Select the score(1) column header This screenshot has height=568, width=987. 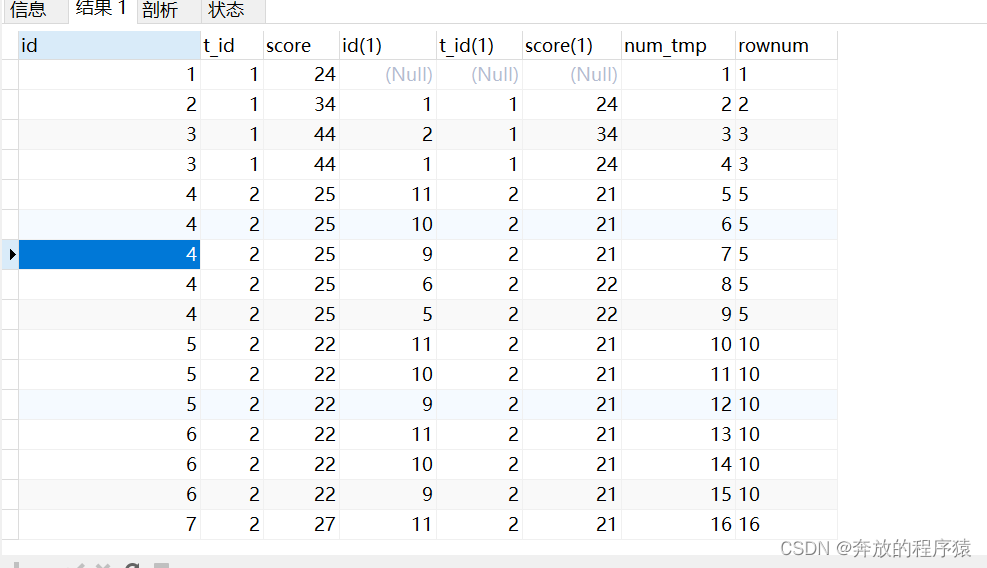(x=571, y=45)
